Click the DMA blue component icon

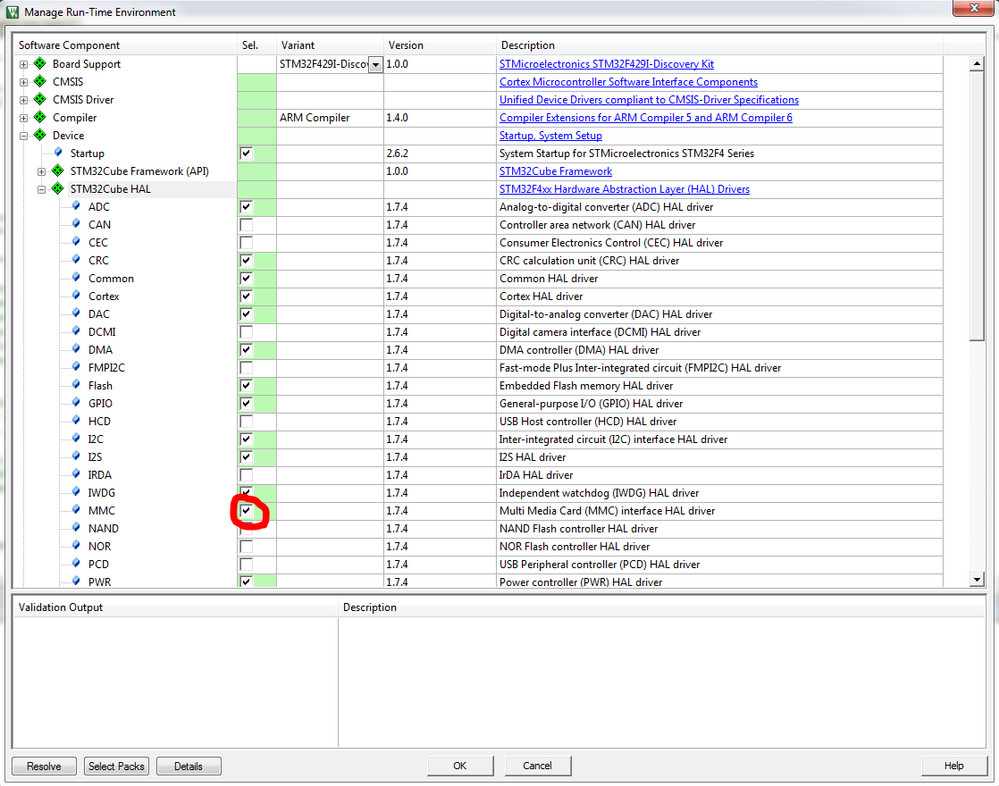point(76,348)
